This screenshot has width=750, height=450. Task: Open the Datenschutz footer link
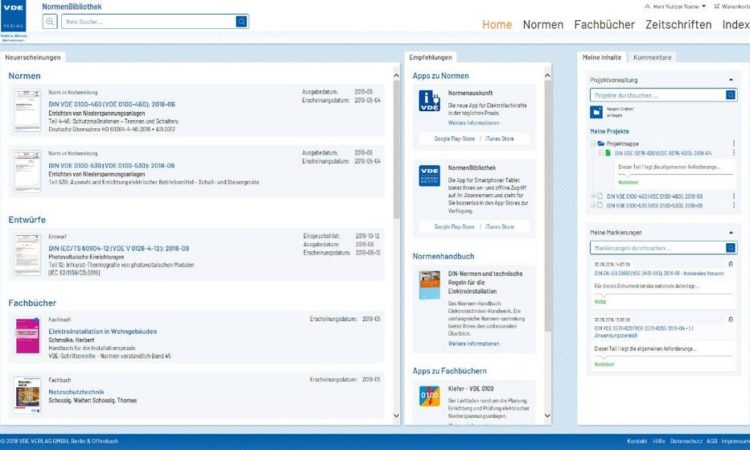685,441
